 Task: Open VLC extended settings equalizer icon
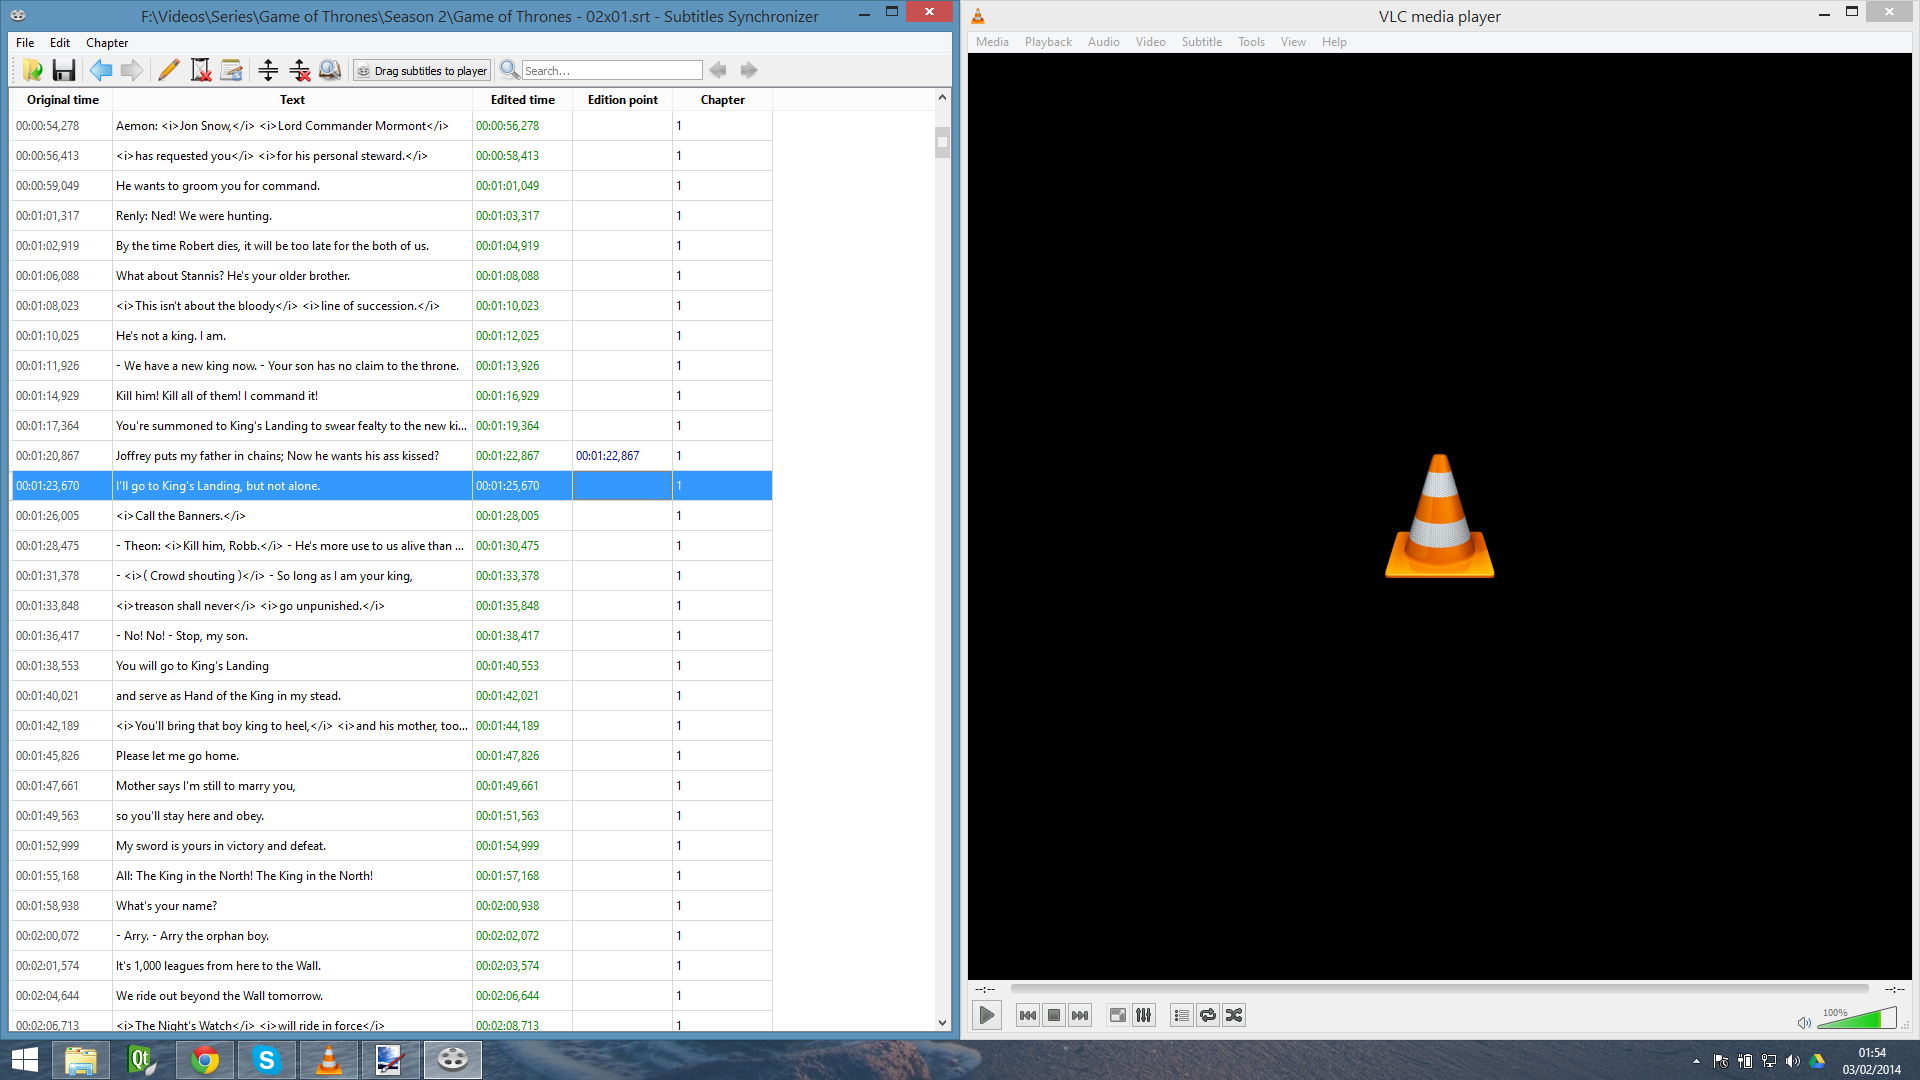point(1144,1015)
